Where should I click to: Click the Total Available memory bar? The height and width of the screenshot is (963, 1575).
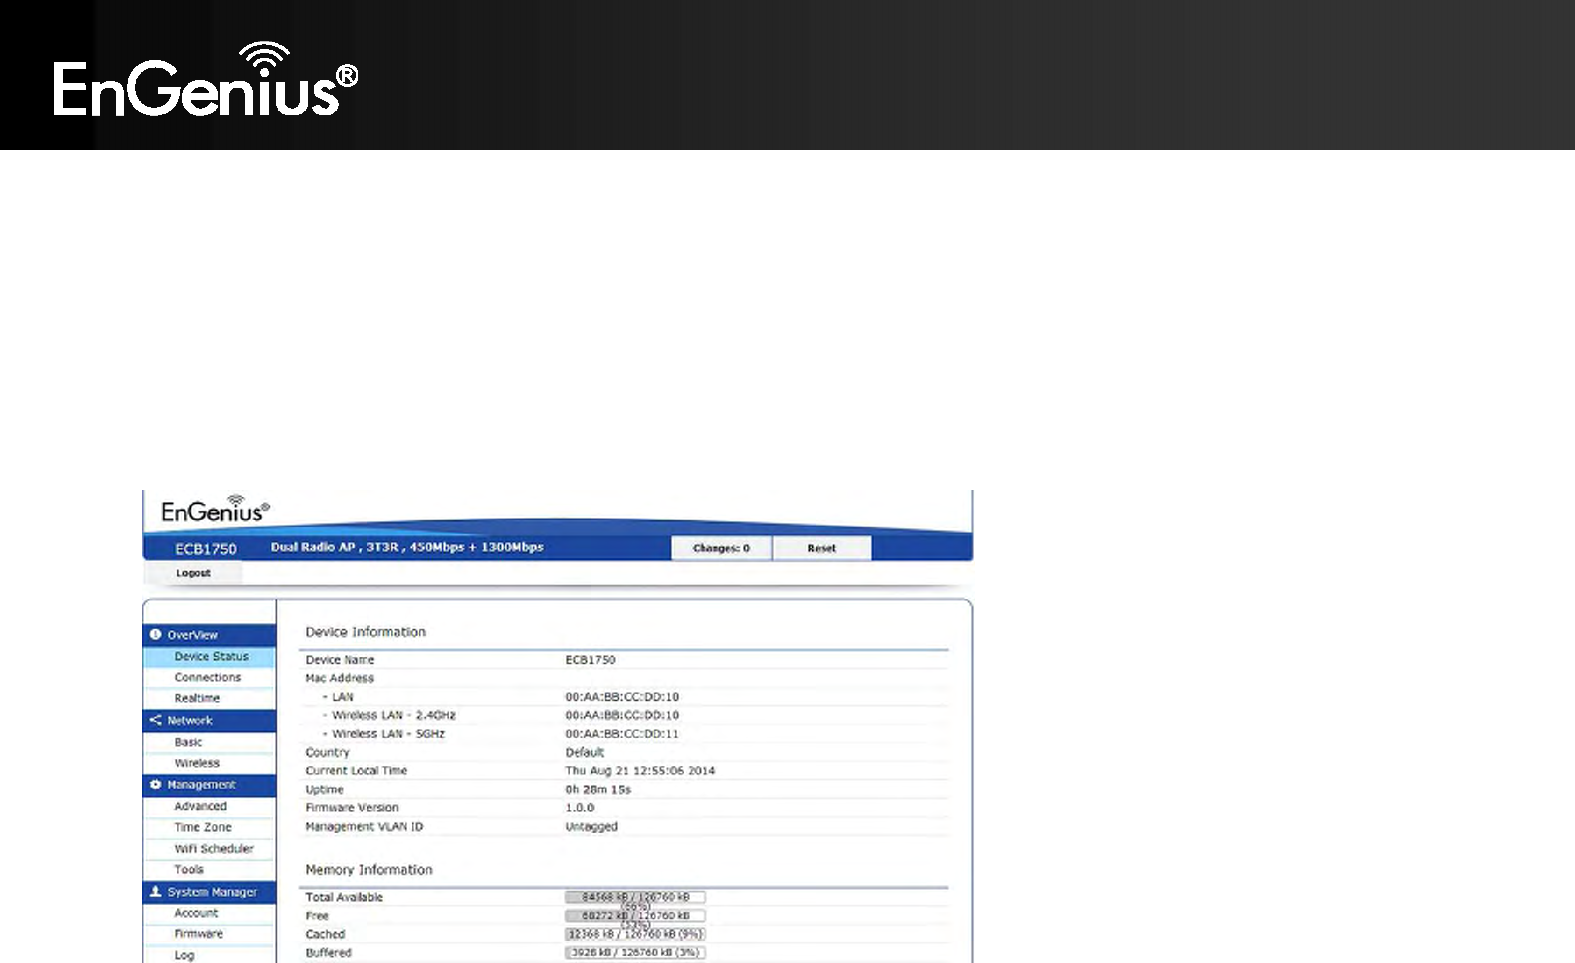click(635, 897)
